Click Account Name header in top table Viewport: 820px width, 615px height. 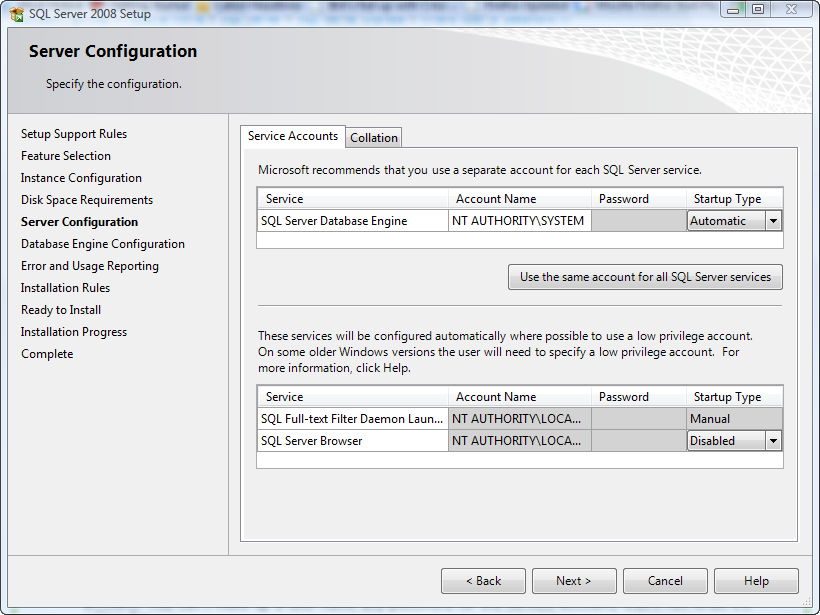[520, 199]
